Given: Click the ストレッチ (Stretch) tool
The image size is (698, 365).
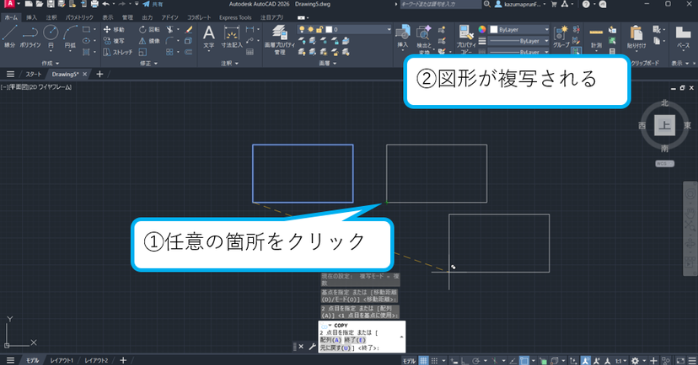Looking at the screenshot, I should coord(118,52).
